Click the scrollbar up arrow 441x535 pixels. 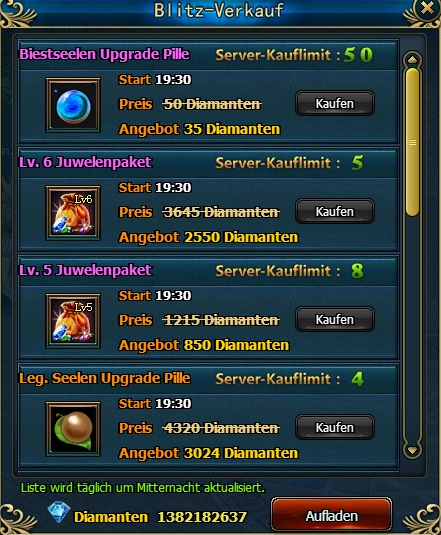[412, 60]
